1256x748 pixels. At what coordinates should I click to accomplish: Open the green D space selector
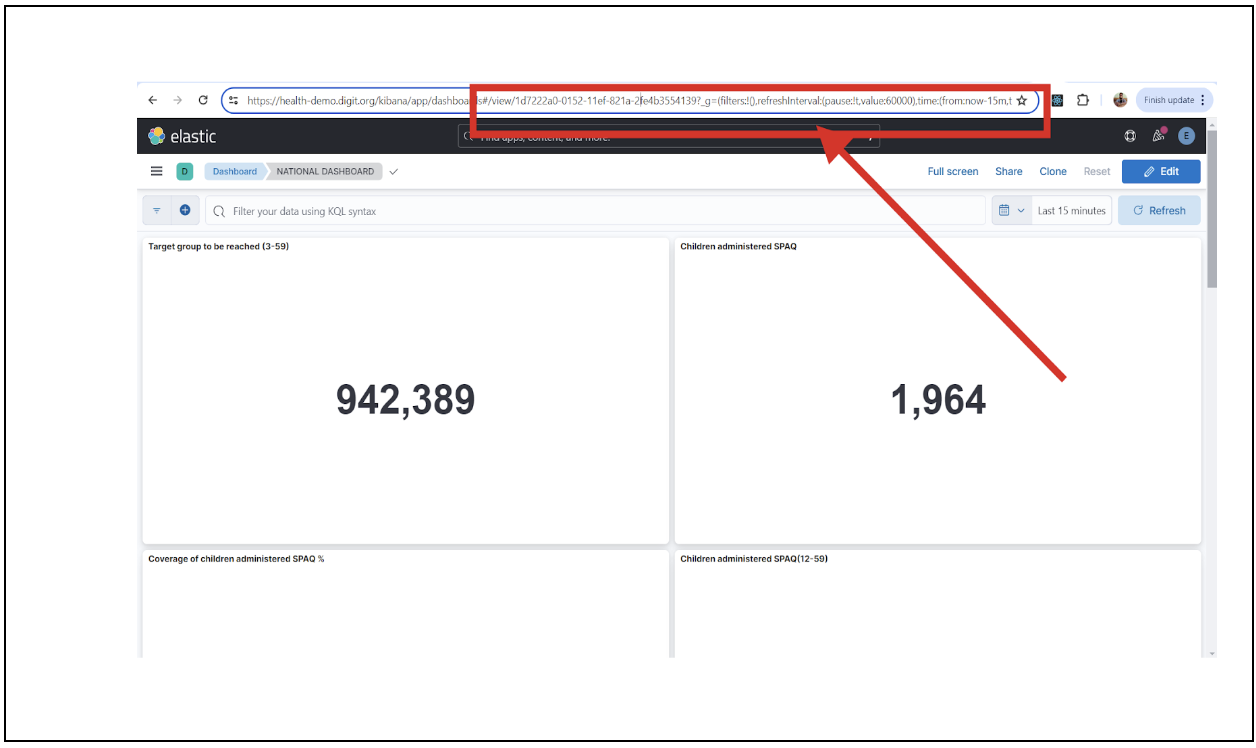click(x=184, y=171)
